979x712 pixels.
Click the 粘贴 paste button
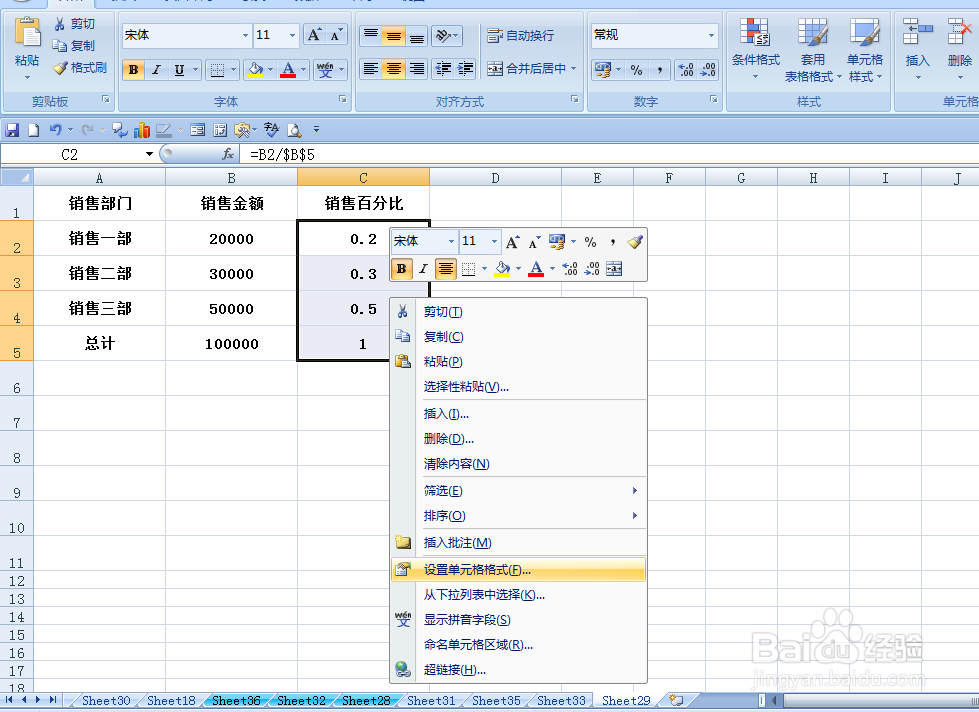(27, 50)
